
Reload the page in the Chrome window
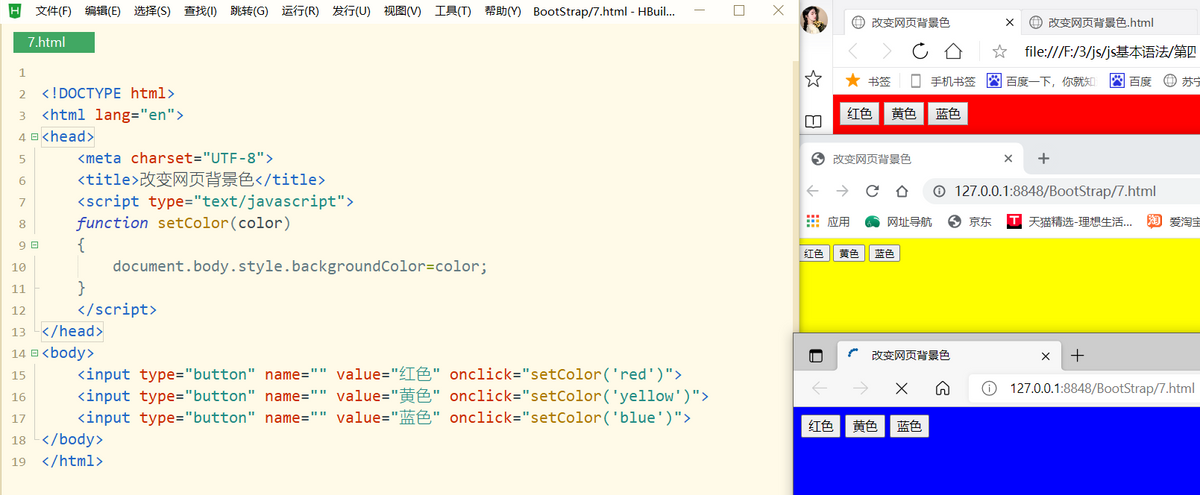872,191
